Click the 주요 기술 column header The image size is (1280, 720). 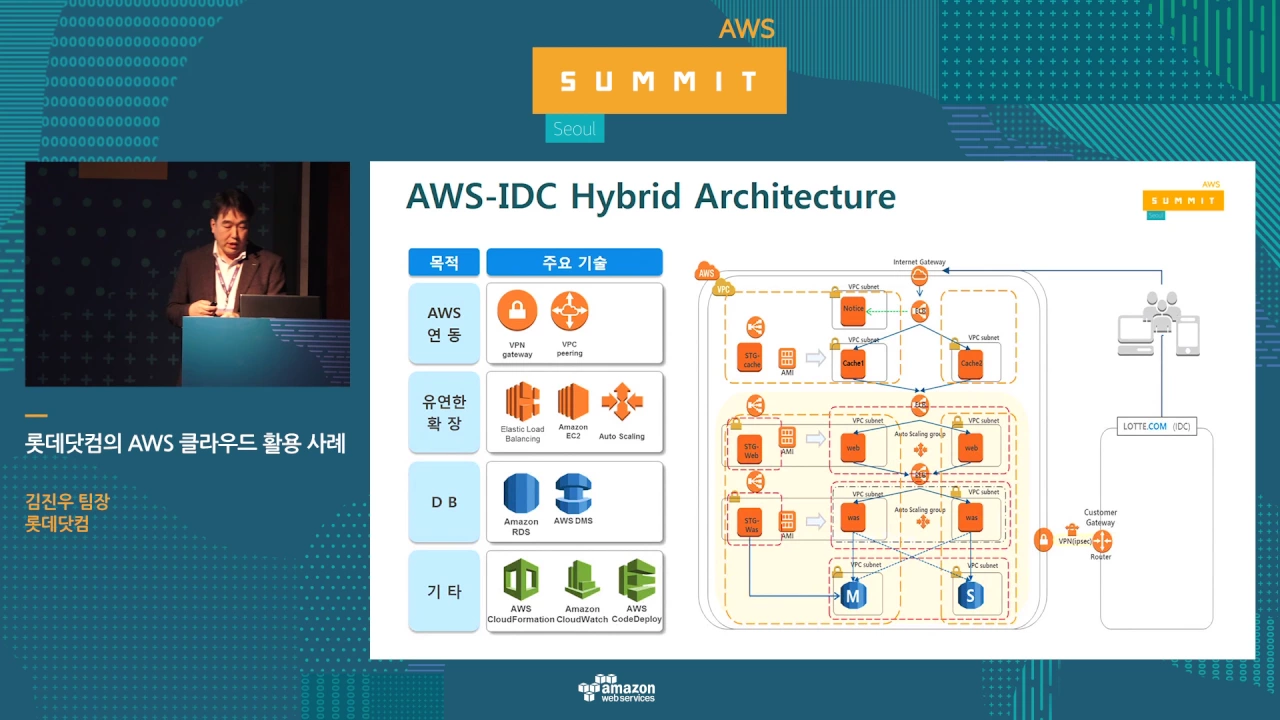pos(574,263)
